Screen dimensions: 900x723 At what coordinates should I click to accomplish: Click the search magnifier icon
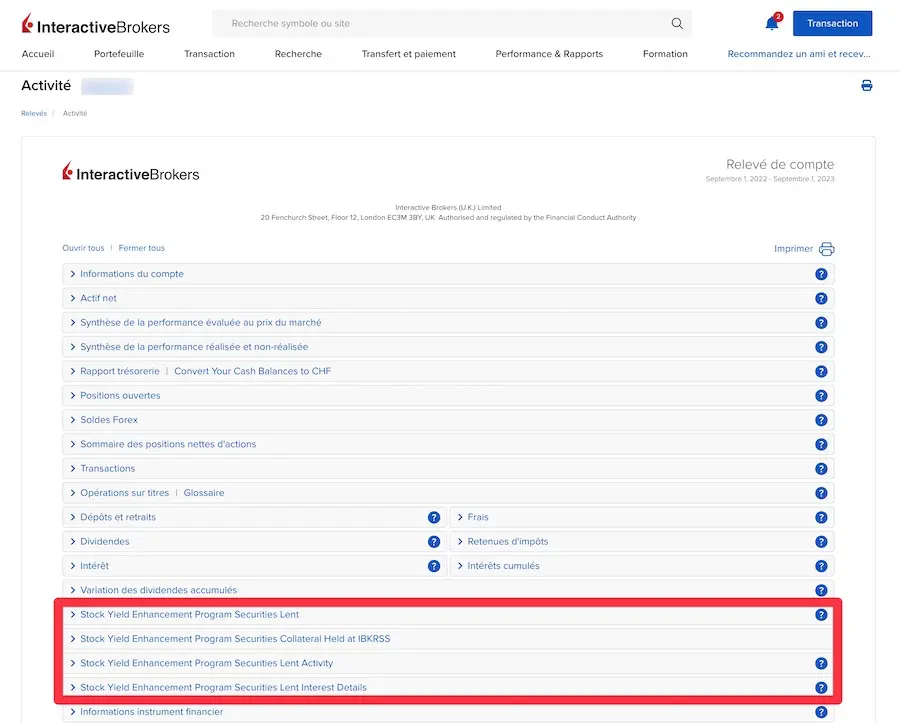point(677,23)
